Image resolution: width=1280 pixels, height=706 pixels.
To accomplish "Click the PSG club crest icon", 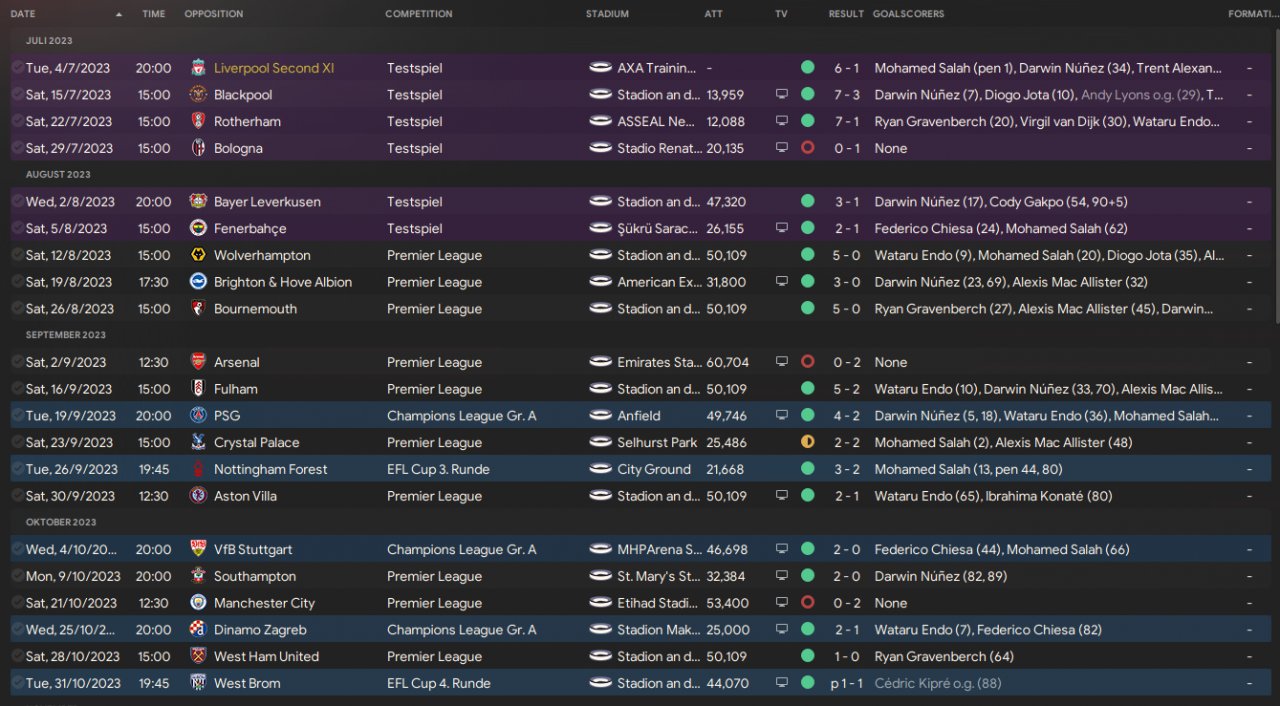I will (x=198, y=416).
